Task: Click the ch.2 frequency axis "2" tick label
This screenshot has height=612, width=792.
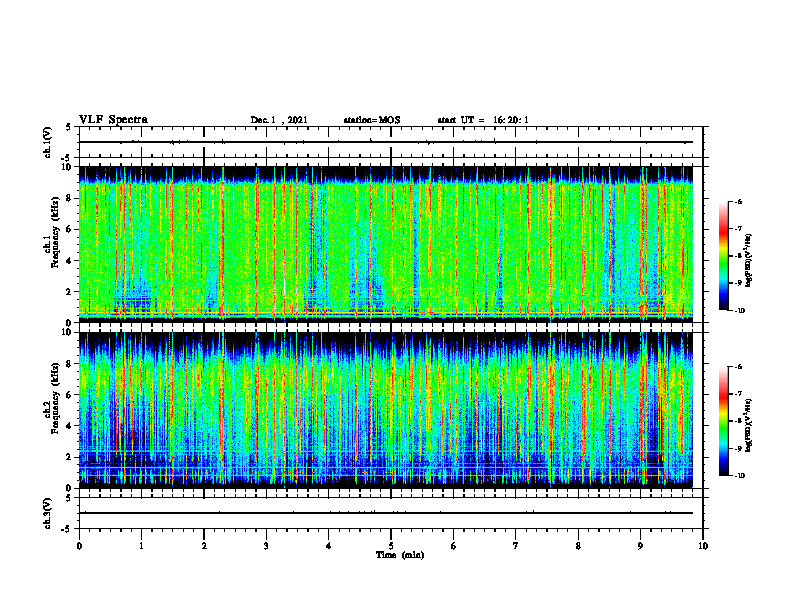Action: pyautogui.click(x=70, y=457)
